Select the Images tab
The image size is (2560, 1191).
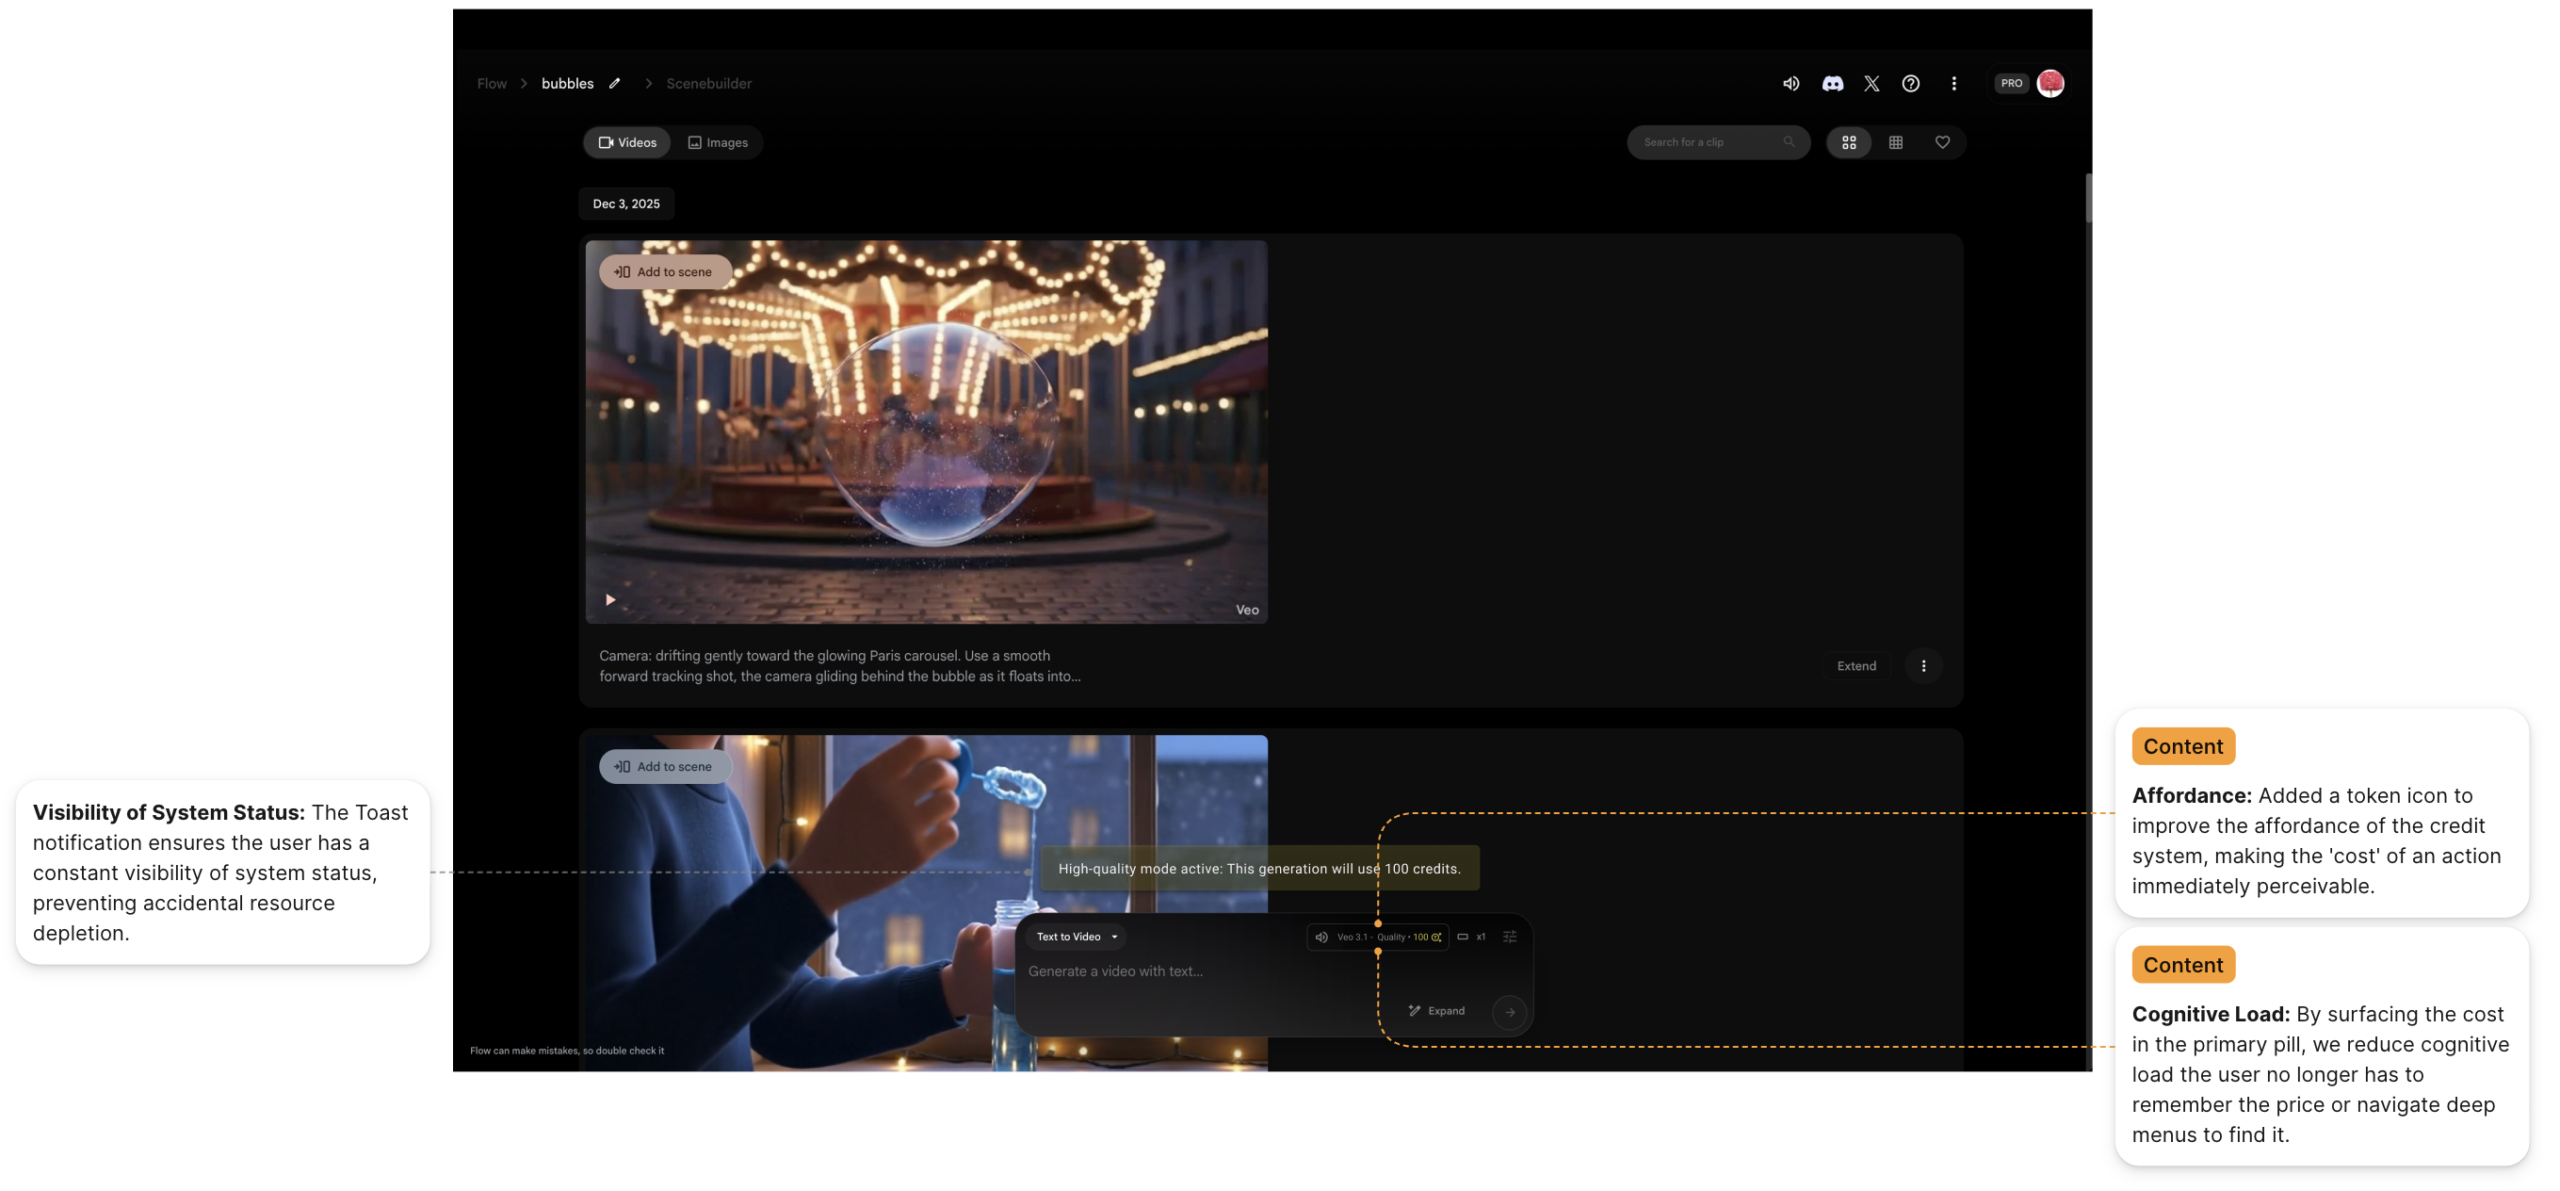pos(717,143)
